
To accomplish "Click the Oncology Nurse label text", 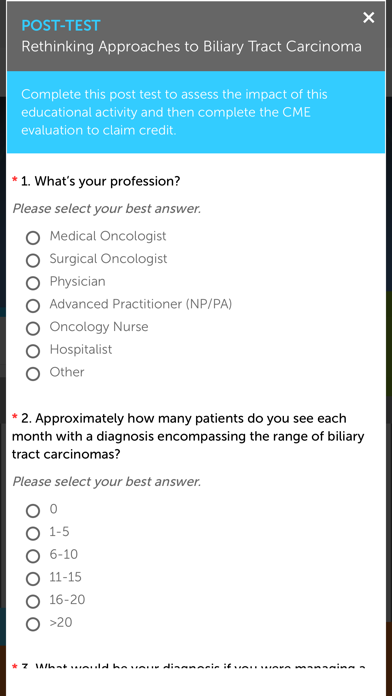I will tap(99, 327).
